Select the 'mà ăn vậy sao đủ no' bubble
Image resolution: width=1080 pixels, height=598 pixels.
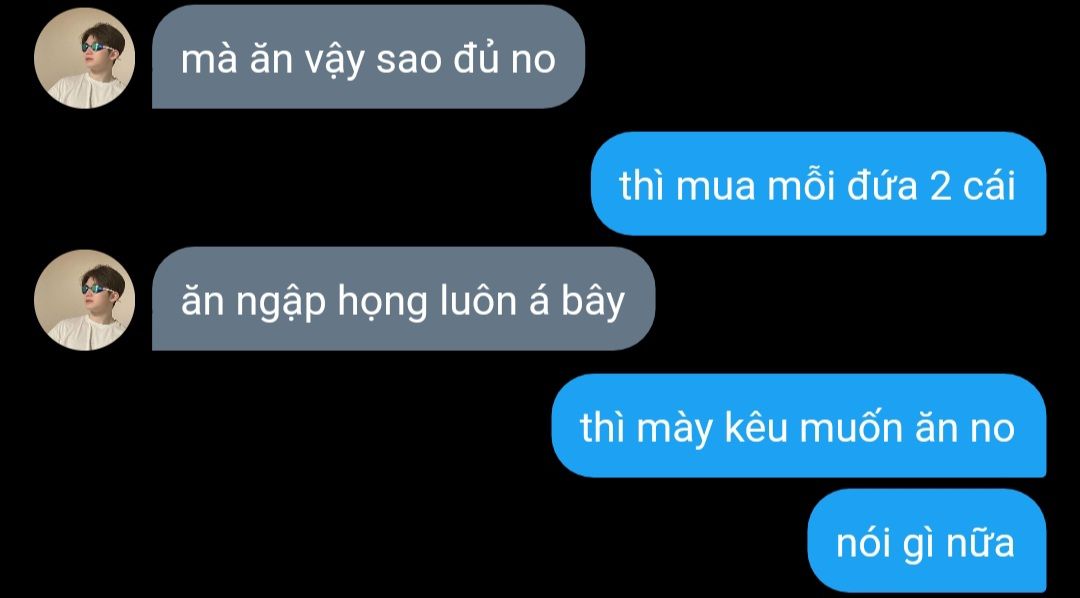pos(368,57)
